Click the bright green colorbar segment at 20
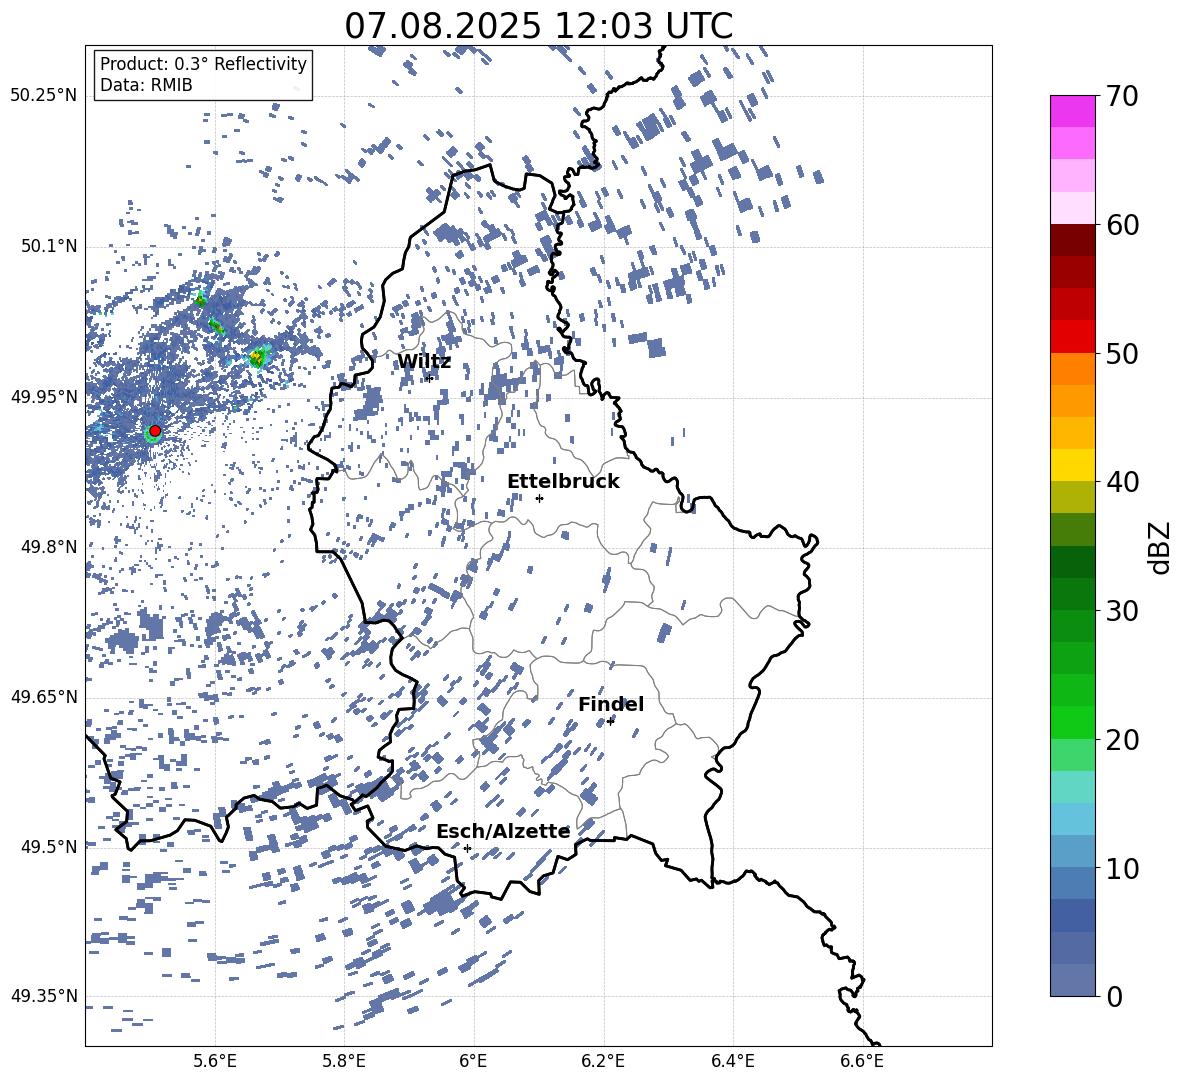Viewport: 1184px width, 1081px height. 1072,722
